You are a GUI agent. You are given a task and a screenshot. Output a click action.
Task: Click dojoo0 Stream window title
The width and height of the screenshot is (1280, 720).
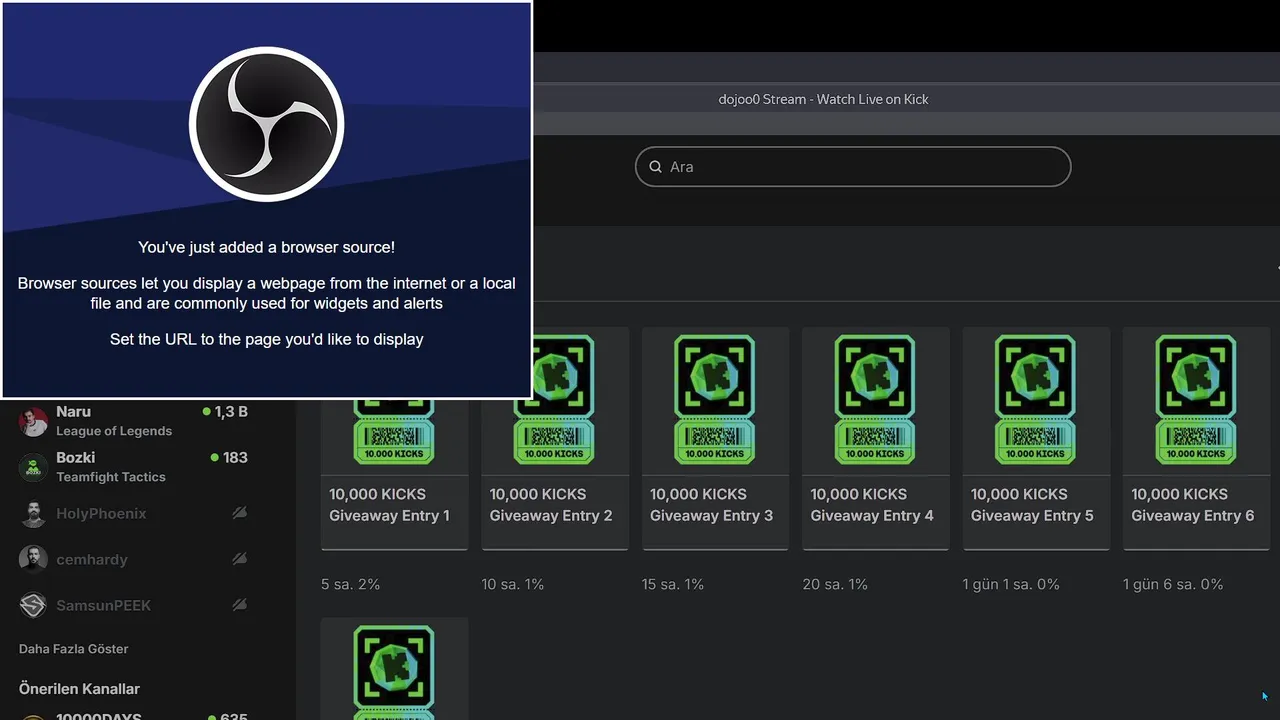pyautogui.click(x=823, y=99)
